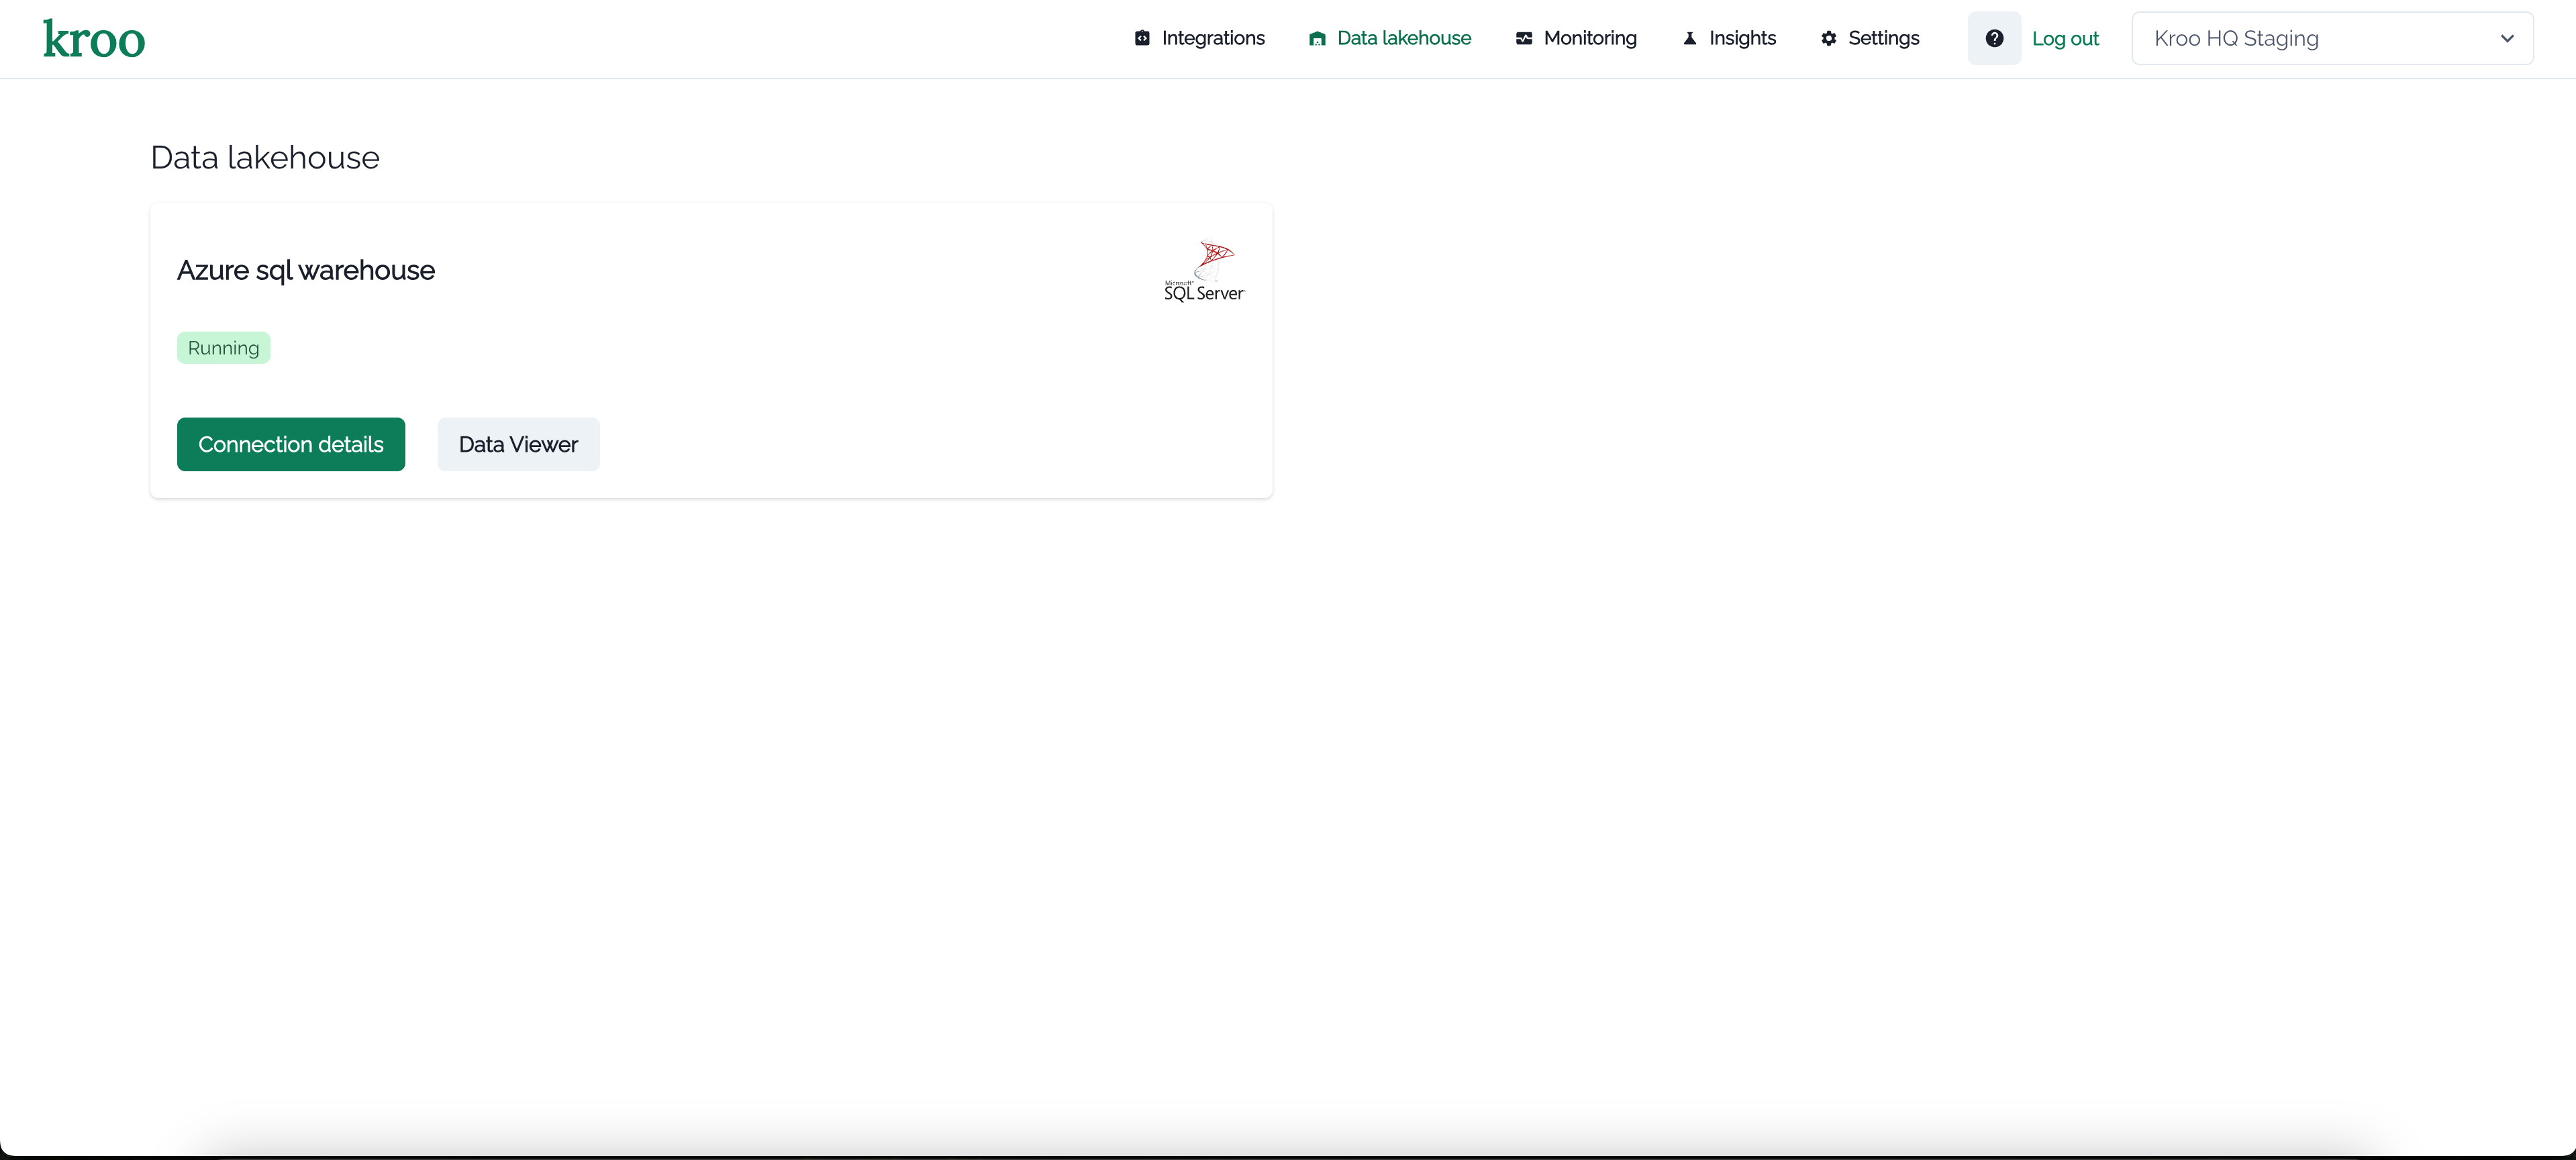Screen dimensions: 2576x1160
Task: Log out of the account
Action: coord(2065,38)
